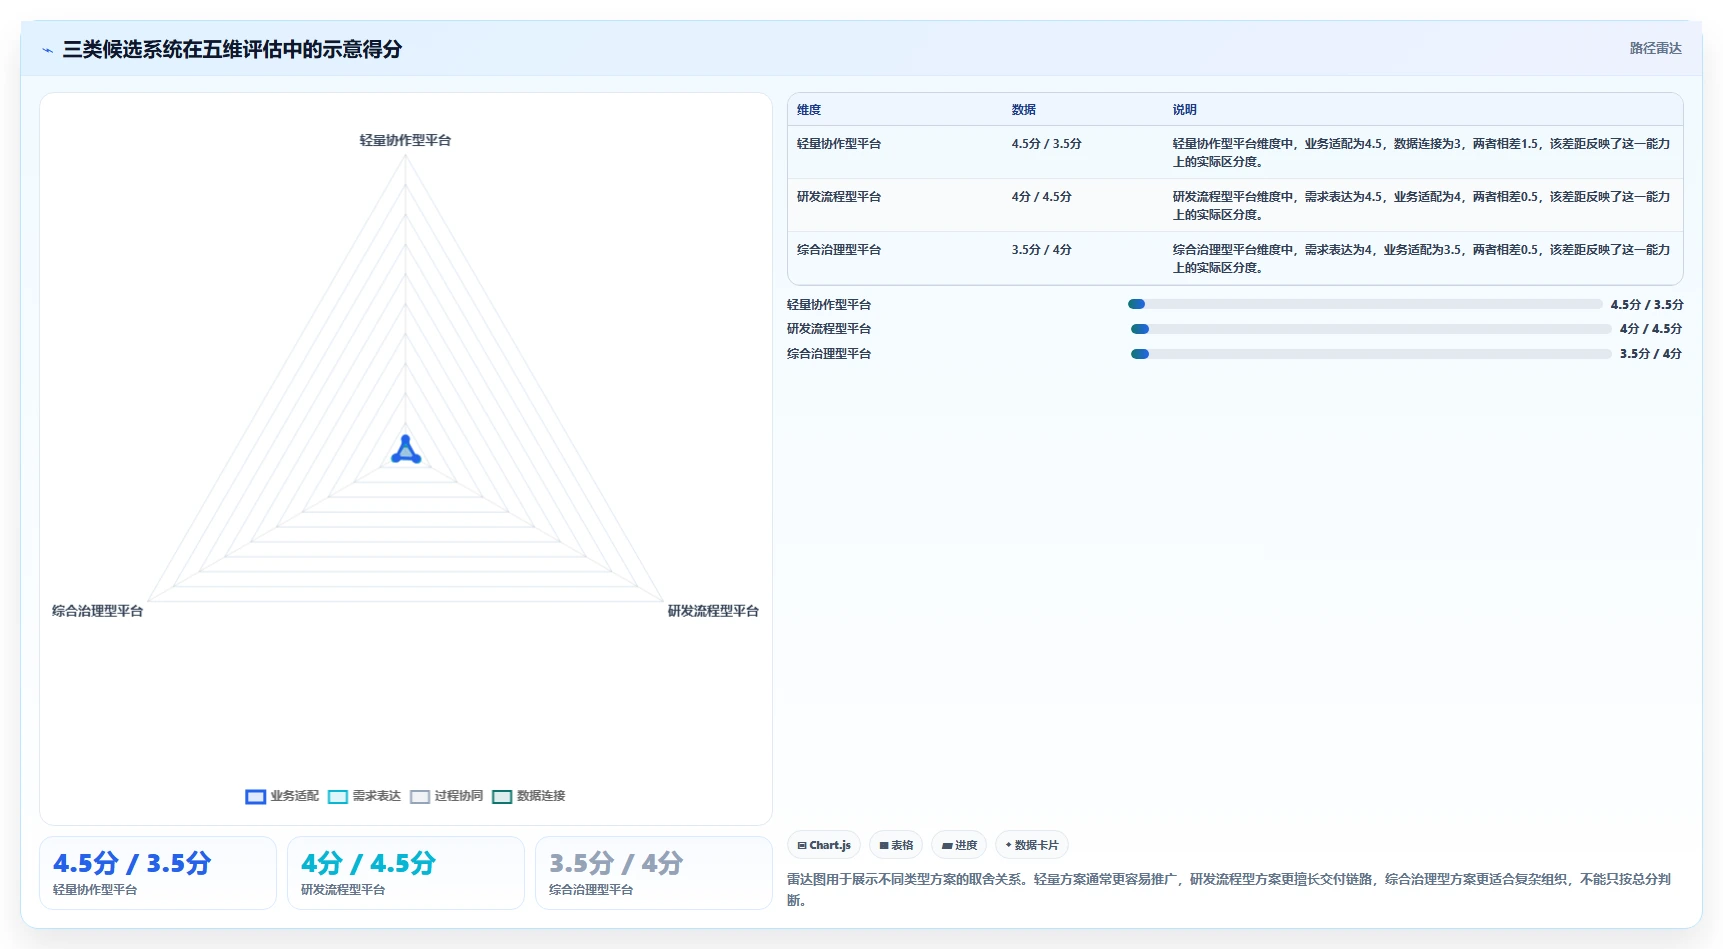Click the small icon before the page title
The height and width of the screenshot is (949, 1723).
(x=47, y=50)
